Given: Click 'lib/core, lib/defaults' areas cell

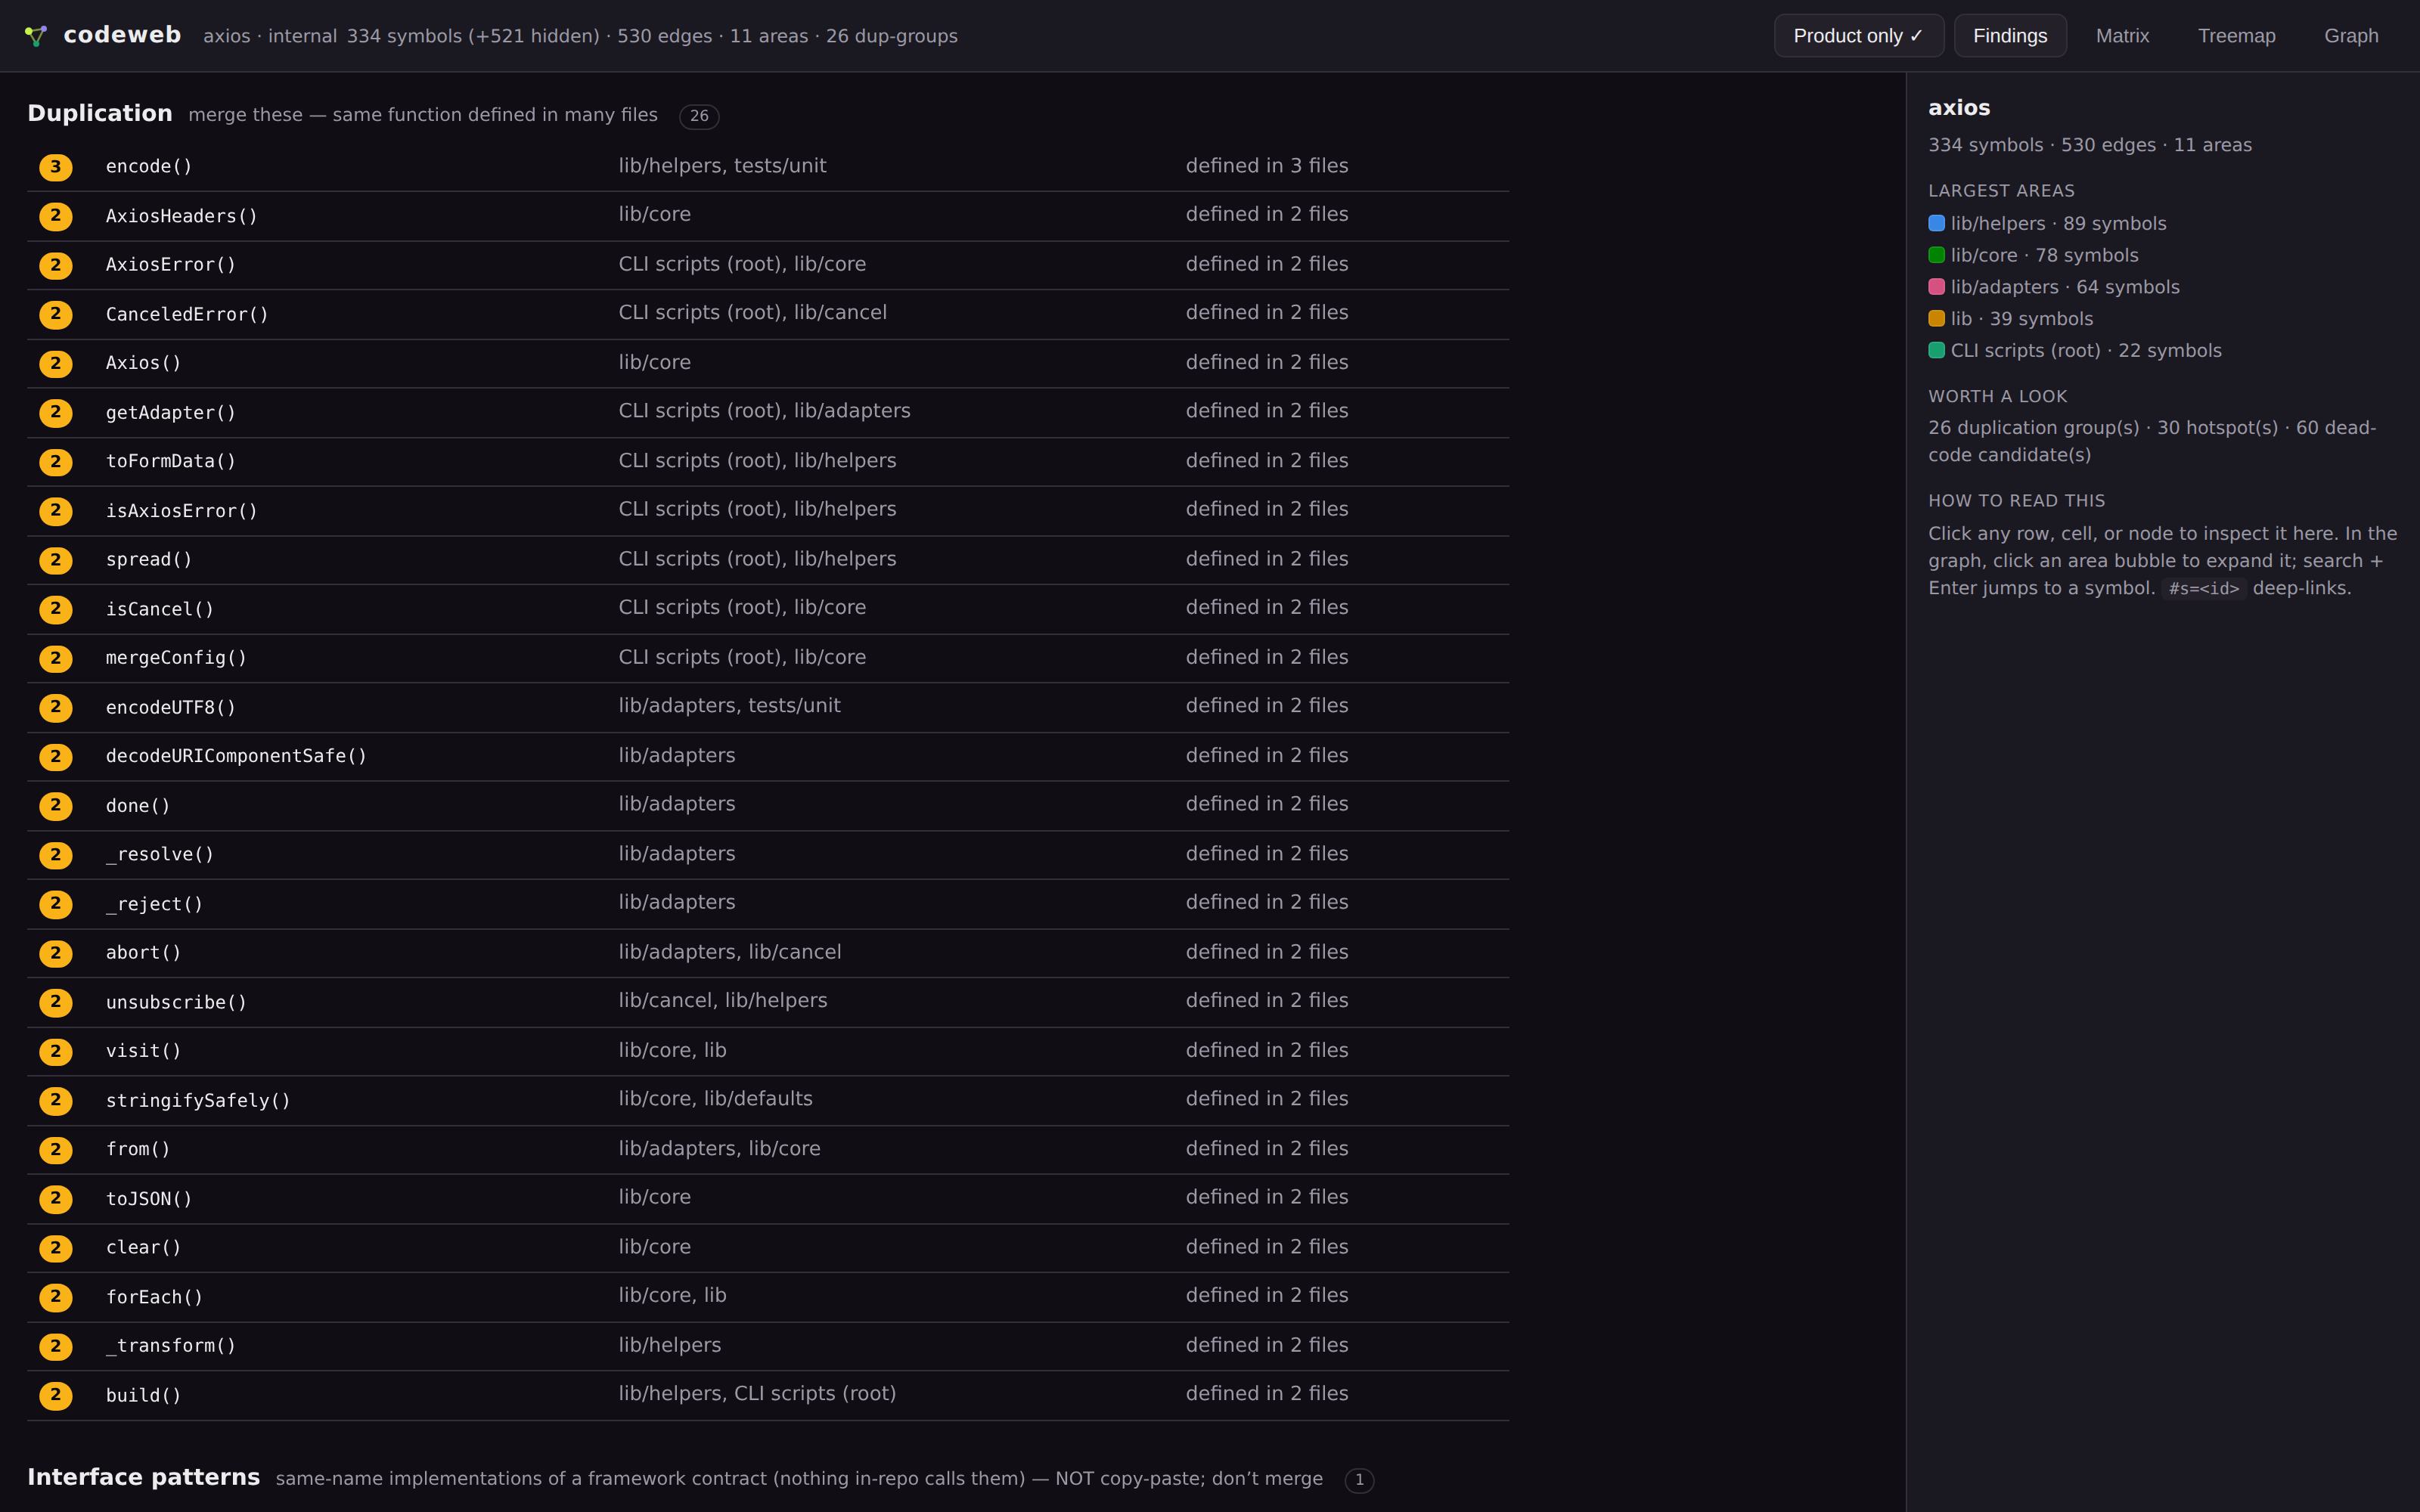Looking at the screenshot, I should pyautogui.click(x=715, y=1099).
